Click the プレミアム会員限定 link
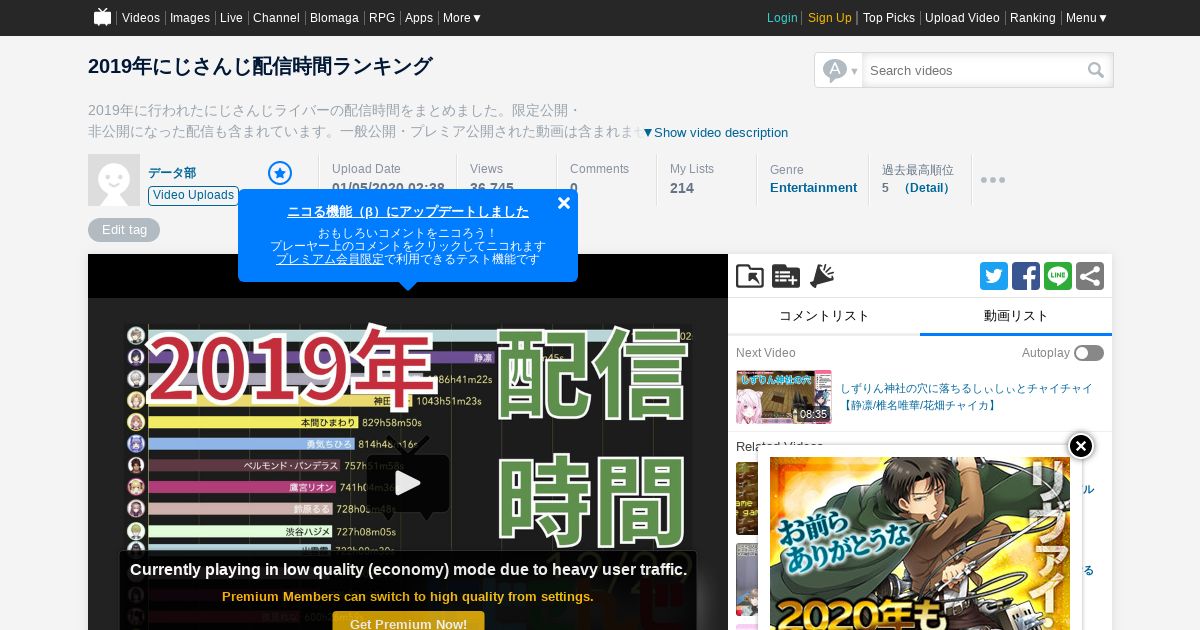Image resolution: width=1200 pixels, height=630 pixels. pos(330,259)
